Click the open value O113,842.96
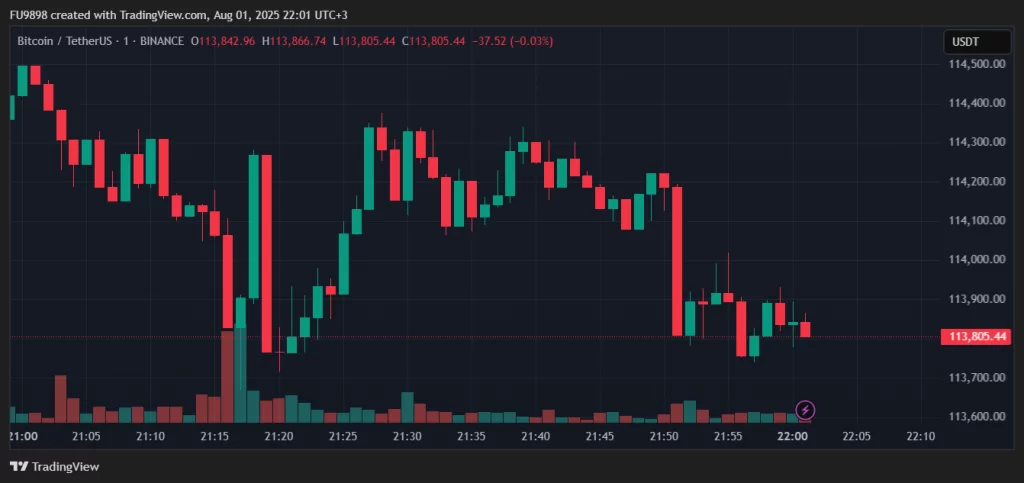Viewport: 1024px width, 483px height. (224, 41)
